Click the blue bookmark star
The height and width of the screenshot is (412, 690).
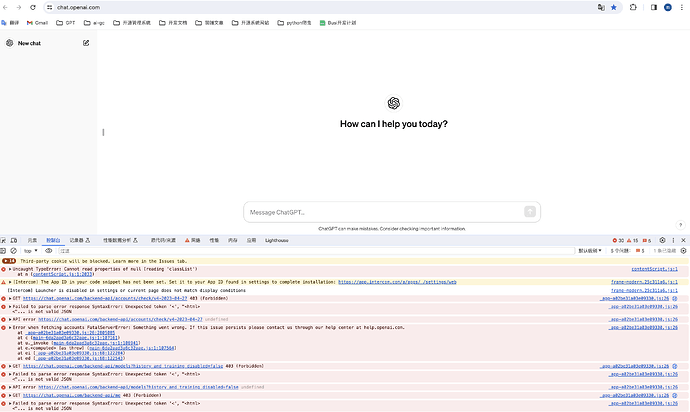pyautogui.click(x=613, y=7)
